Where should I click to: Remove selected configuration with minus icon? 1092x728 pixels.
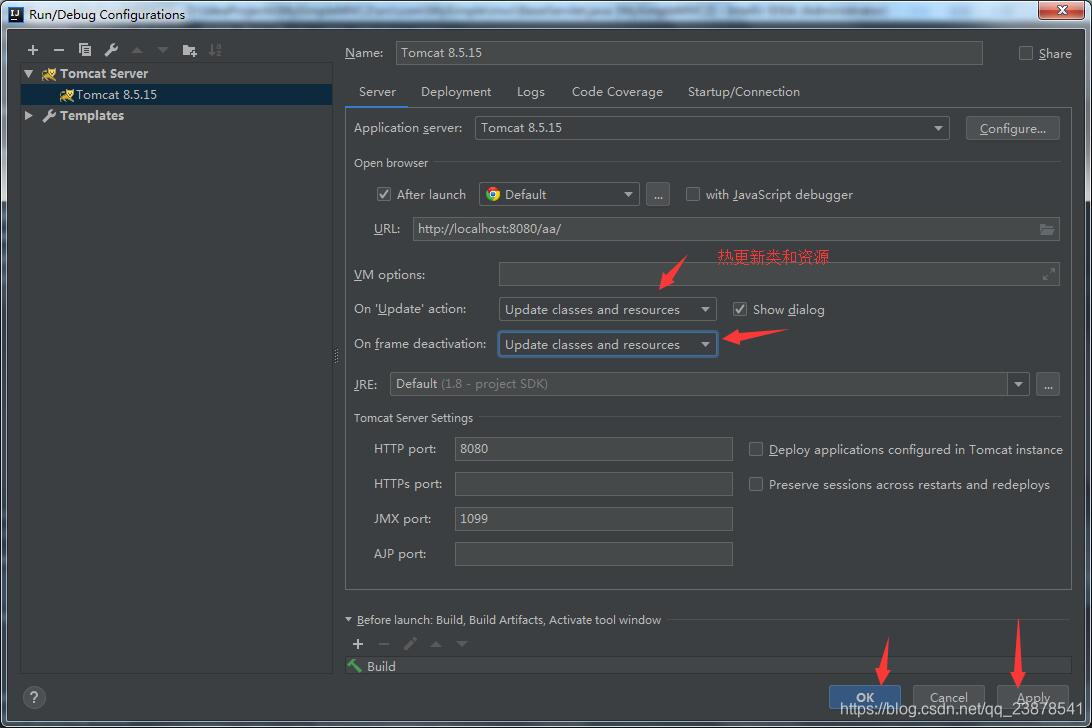coord(58,50)
